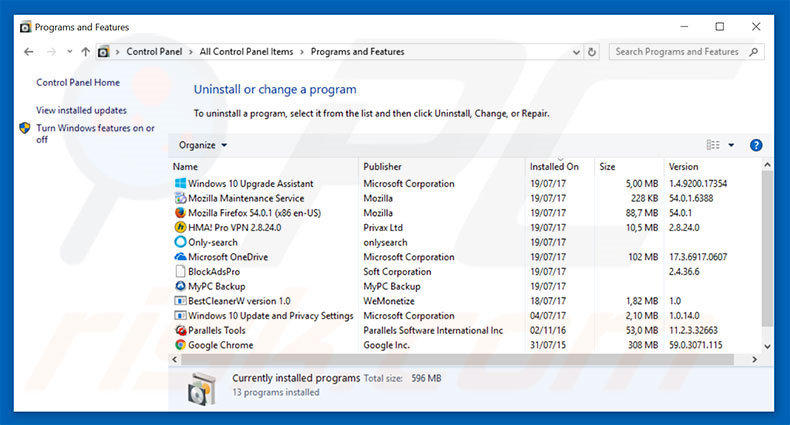Open the recent locations dropdown arrow
The image size is (790, 425).
70,51
